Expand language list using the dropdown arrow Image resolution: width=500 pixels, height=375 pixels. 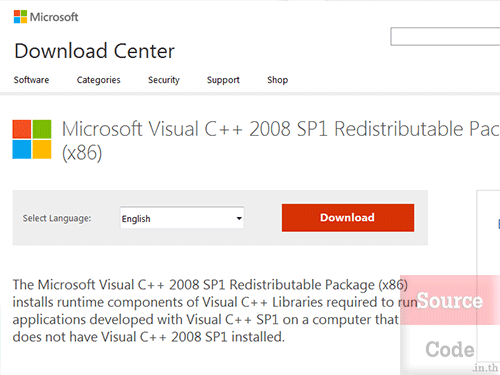pyautogui.click(x=239, y=218)
